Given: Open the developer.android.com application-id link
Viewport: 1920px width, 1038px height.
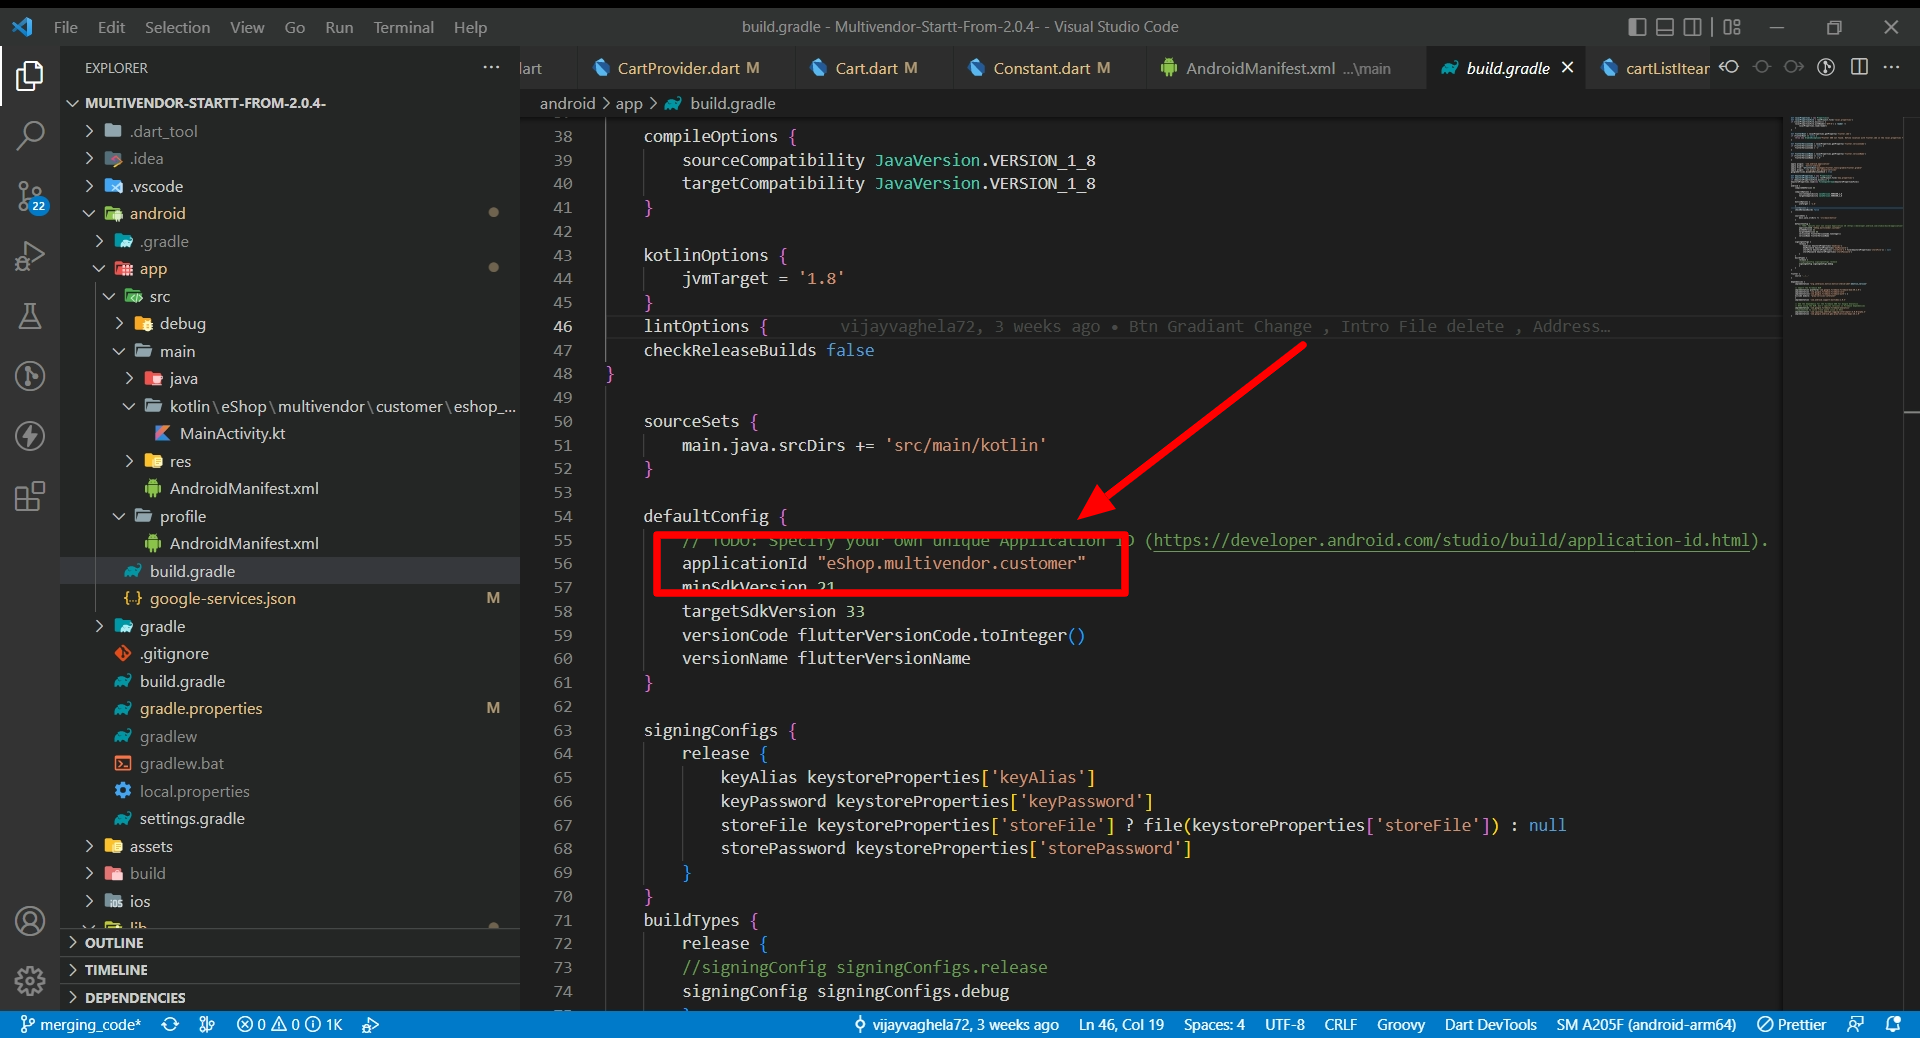Looking at the screenshot, I should click(x=1451, y=540).
